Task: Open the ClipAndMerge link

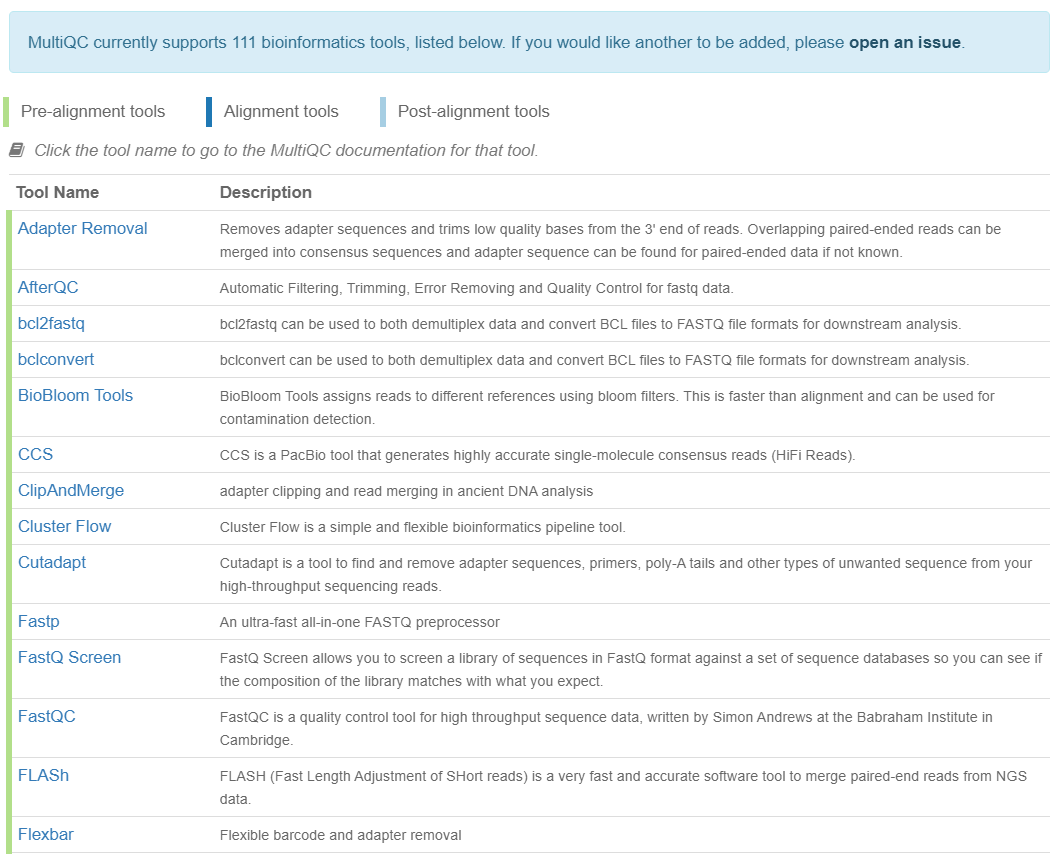Action: pyautogui.click(x=71, y=490)
